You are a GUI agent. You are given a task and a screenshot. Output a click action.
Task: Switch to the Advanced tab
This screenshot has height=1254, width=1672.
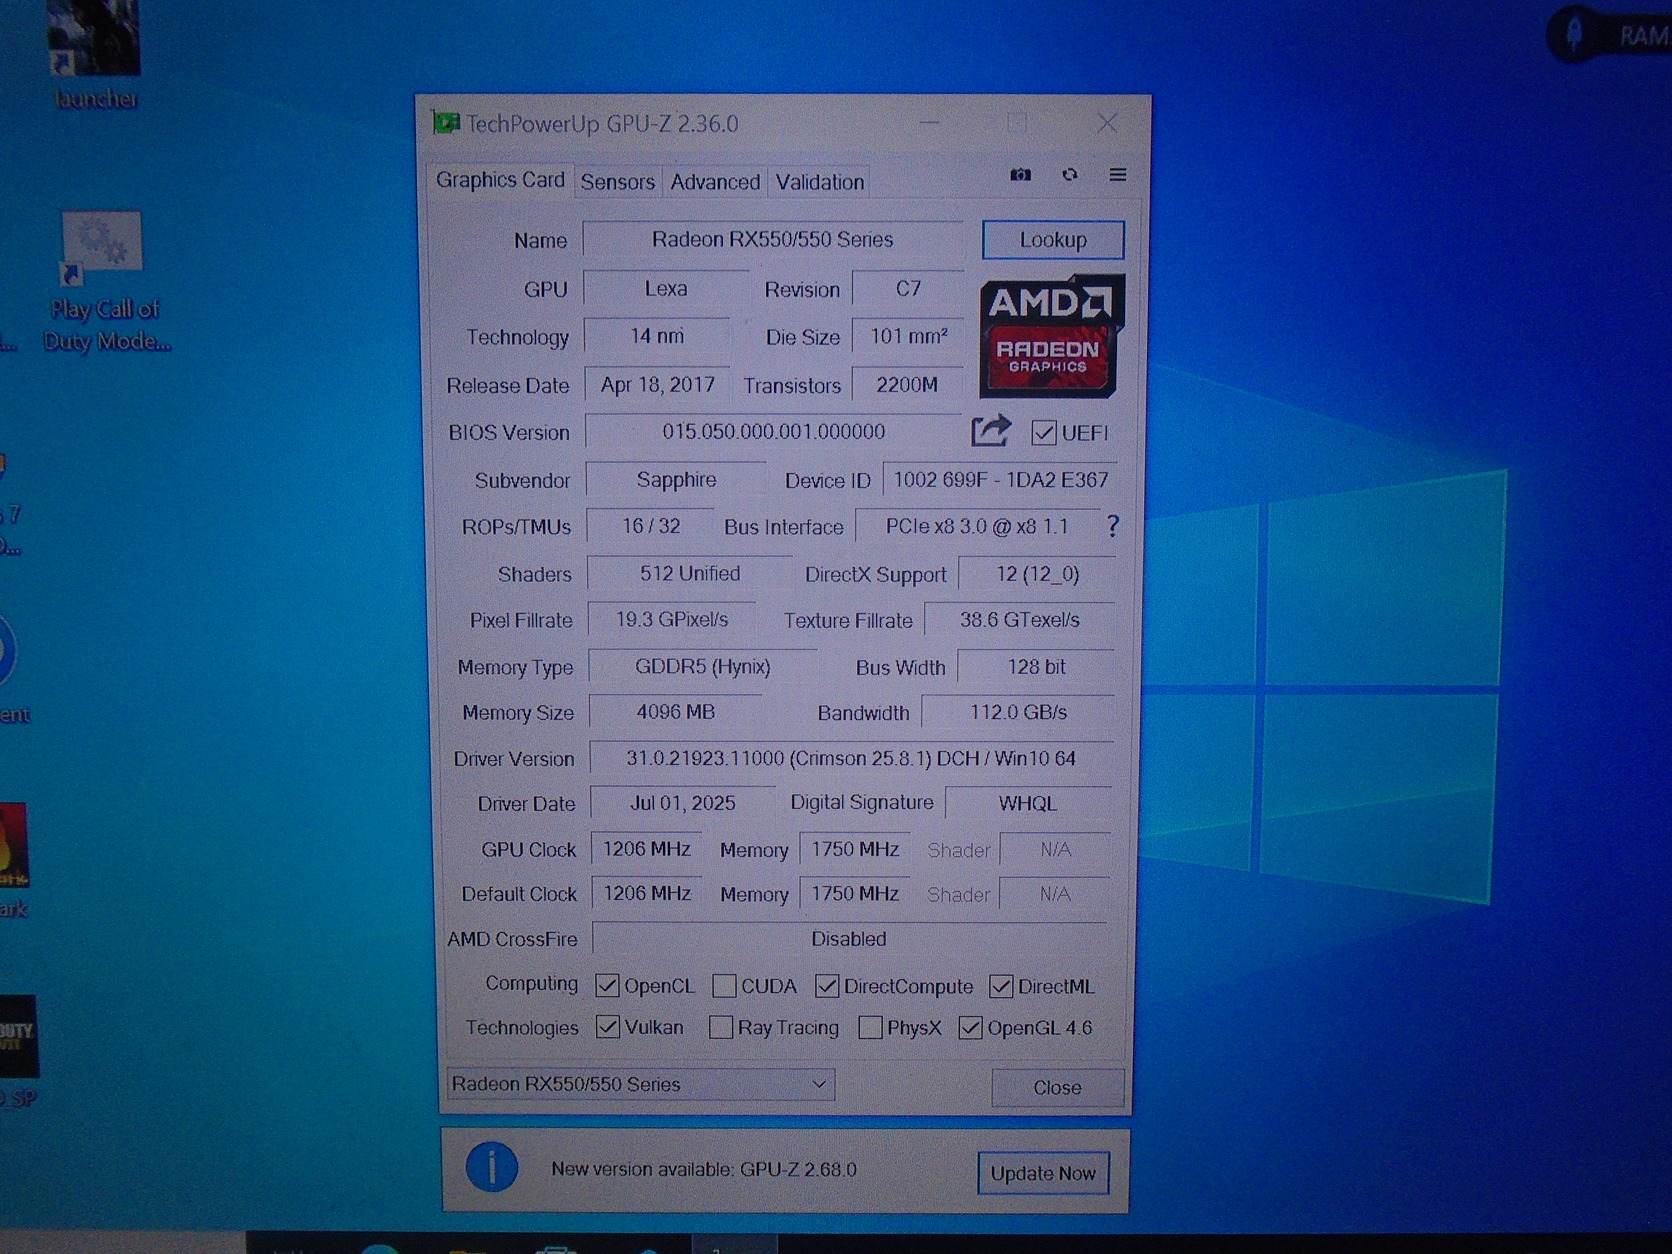click(715, 182)
